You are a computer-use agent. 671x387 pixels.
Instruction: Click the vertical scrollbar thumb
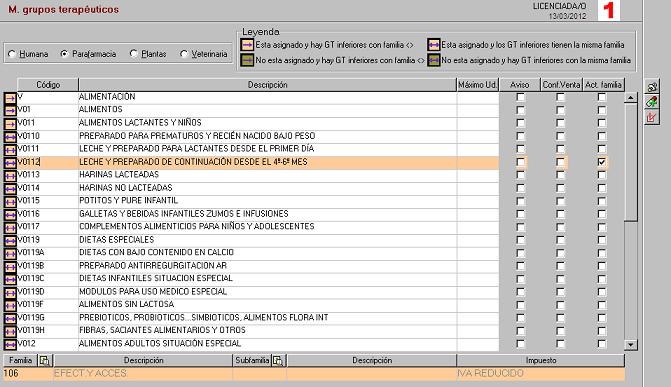point(631,162)
